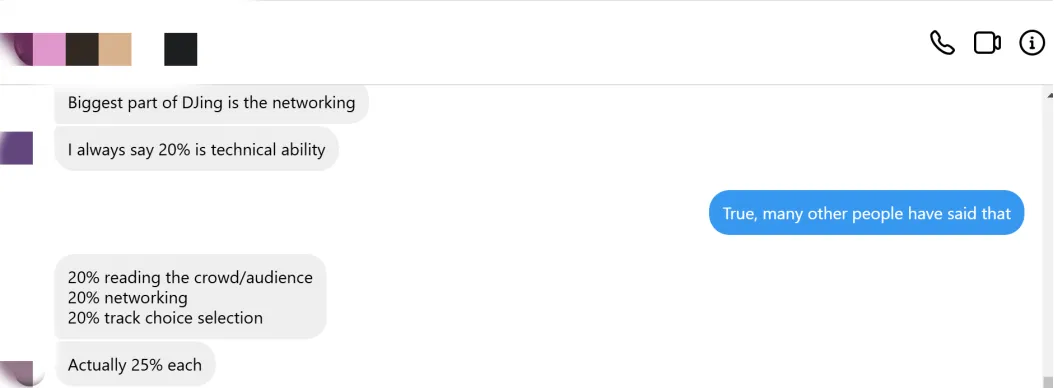Screen dimensions: 1054x388
Task: Click the dark brown pixelated header block
Action: pyautogui.click(x=82, y=49)
